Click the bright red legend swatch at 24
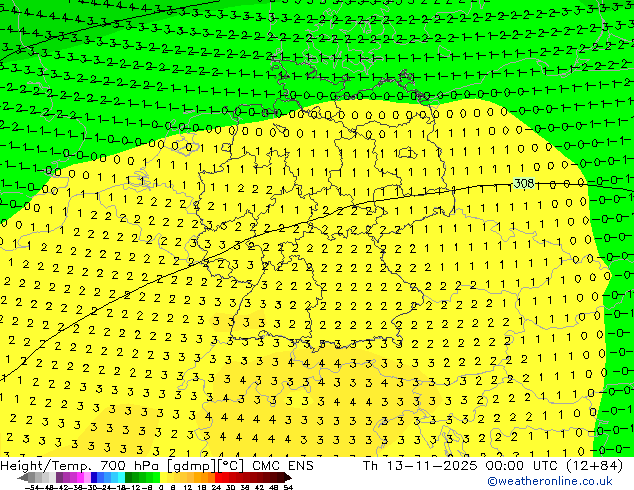The height and width of the screenshot is (490, 634). [218, 477]
